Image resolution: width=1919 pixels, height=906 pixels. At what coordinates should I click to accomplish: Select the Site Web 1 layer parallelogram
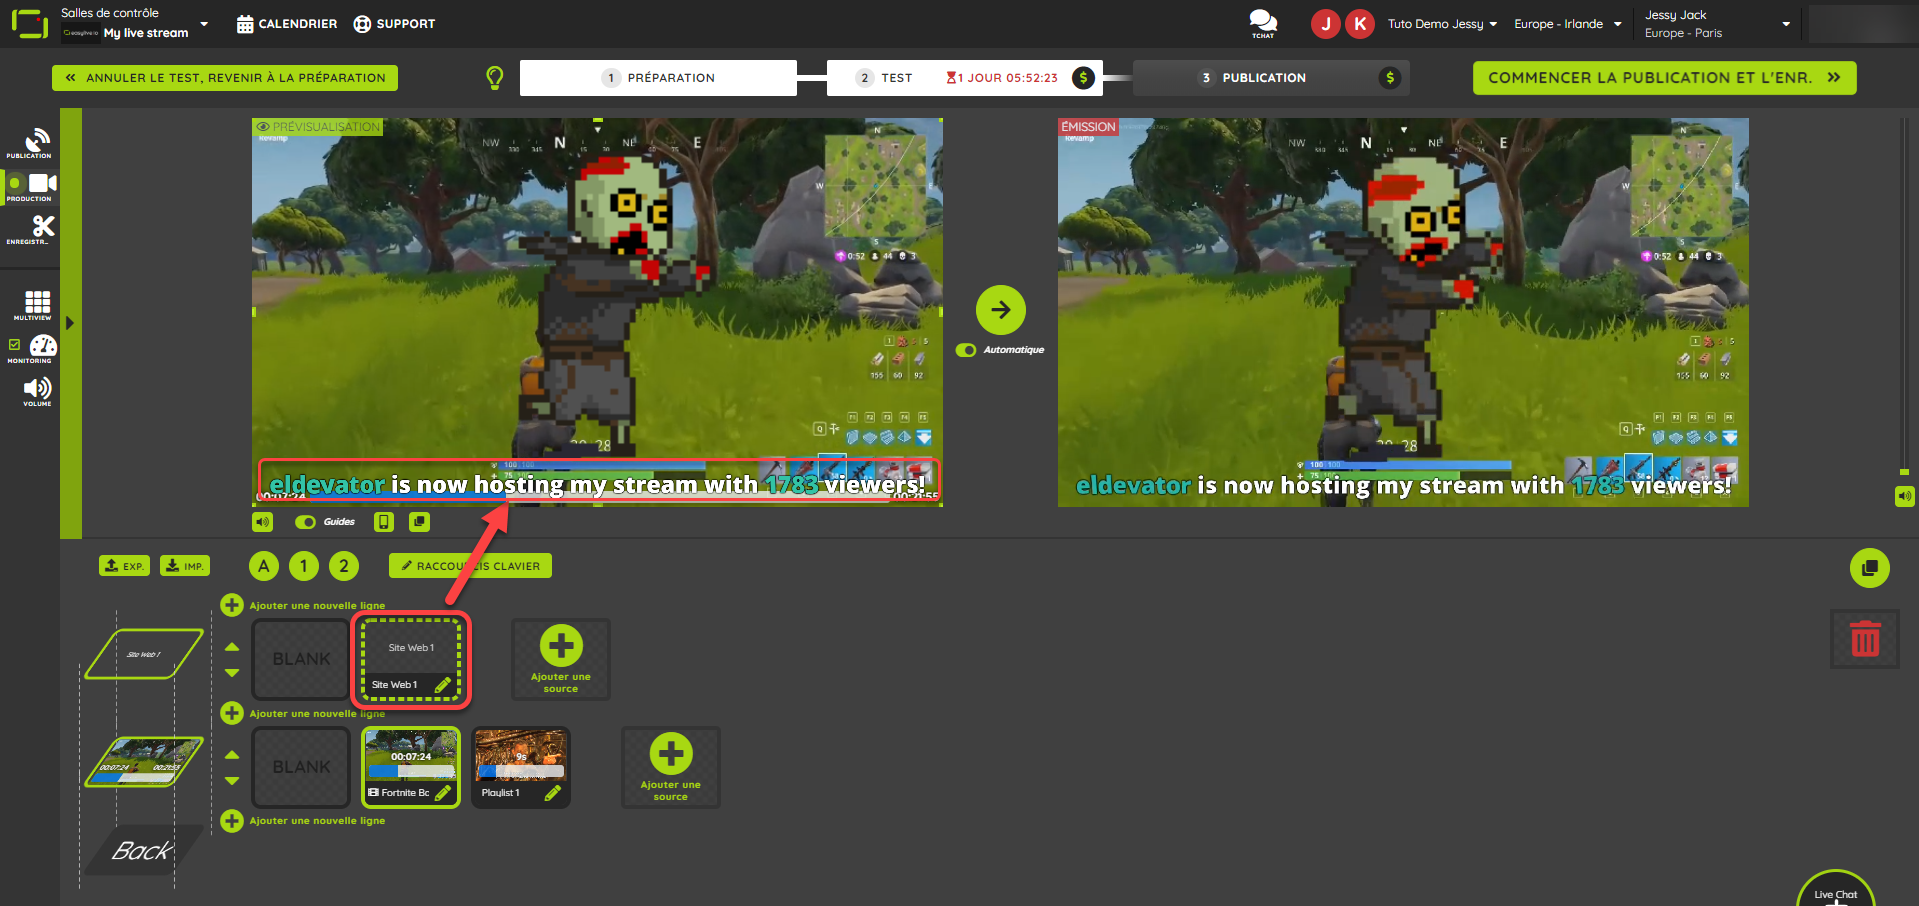(x=144, y=654)
